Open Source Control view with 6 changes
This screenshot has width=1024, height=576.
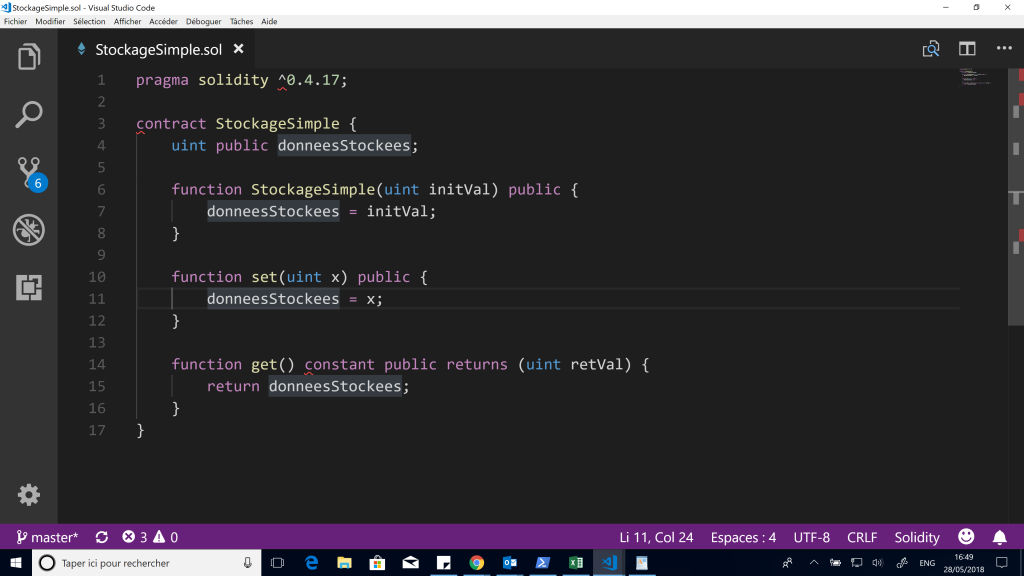point(30,173)
